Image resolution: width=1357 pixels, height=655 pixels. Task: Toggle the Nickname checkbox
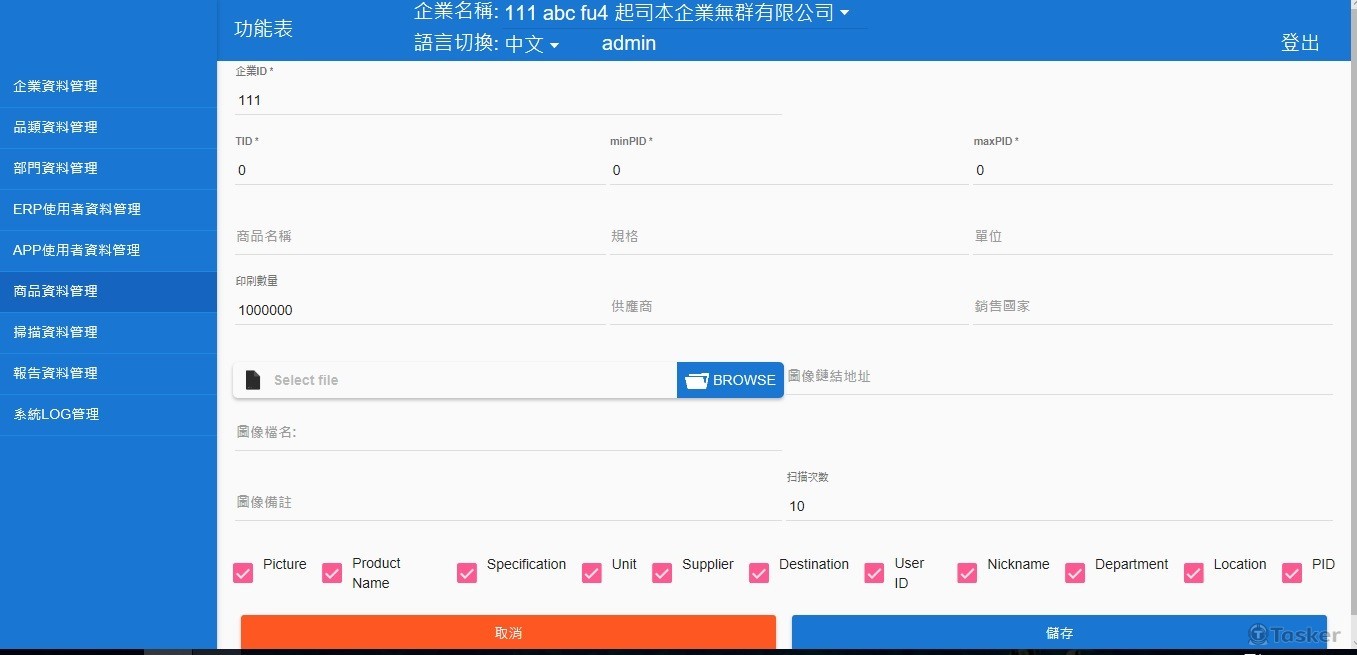967,573
